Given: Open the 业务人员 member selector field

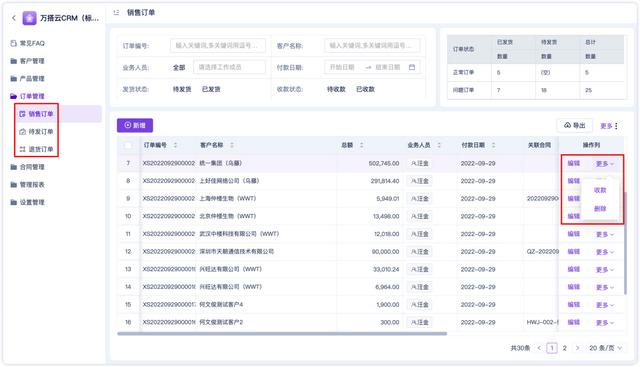Looking at the screenshot, I should [x=229, y=67].
